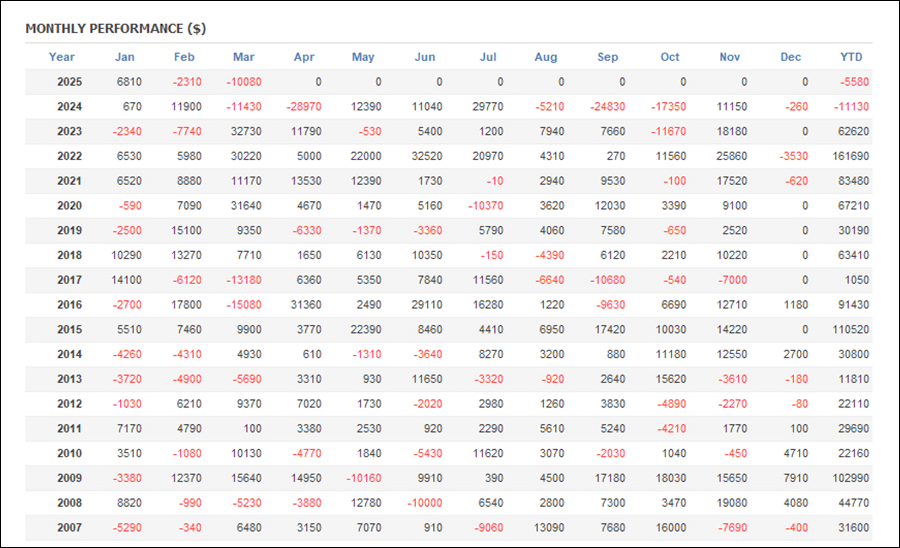Click the 32730 value in 2023 Mar
The image size is (900, 548).
(246, 131)
